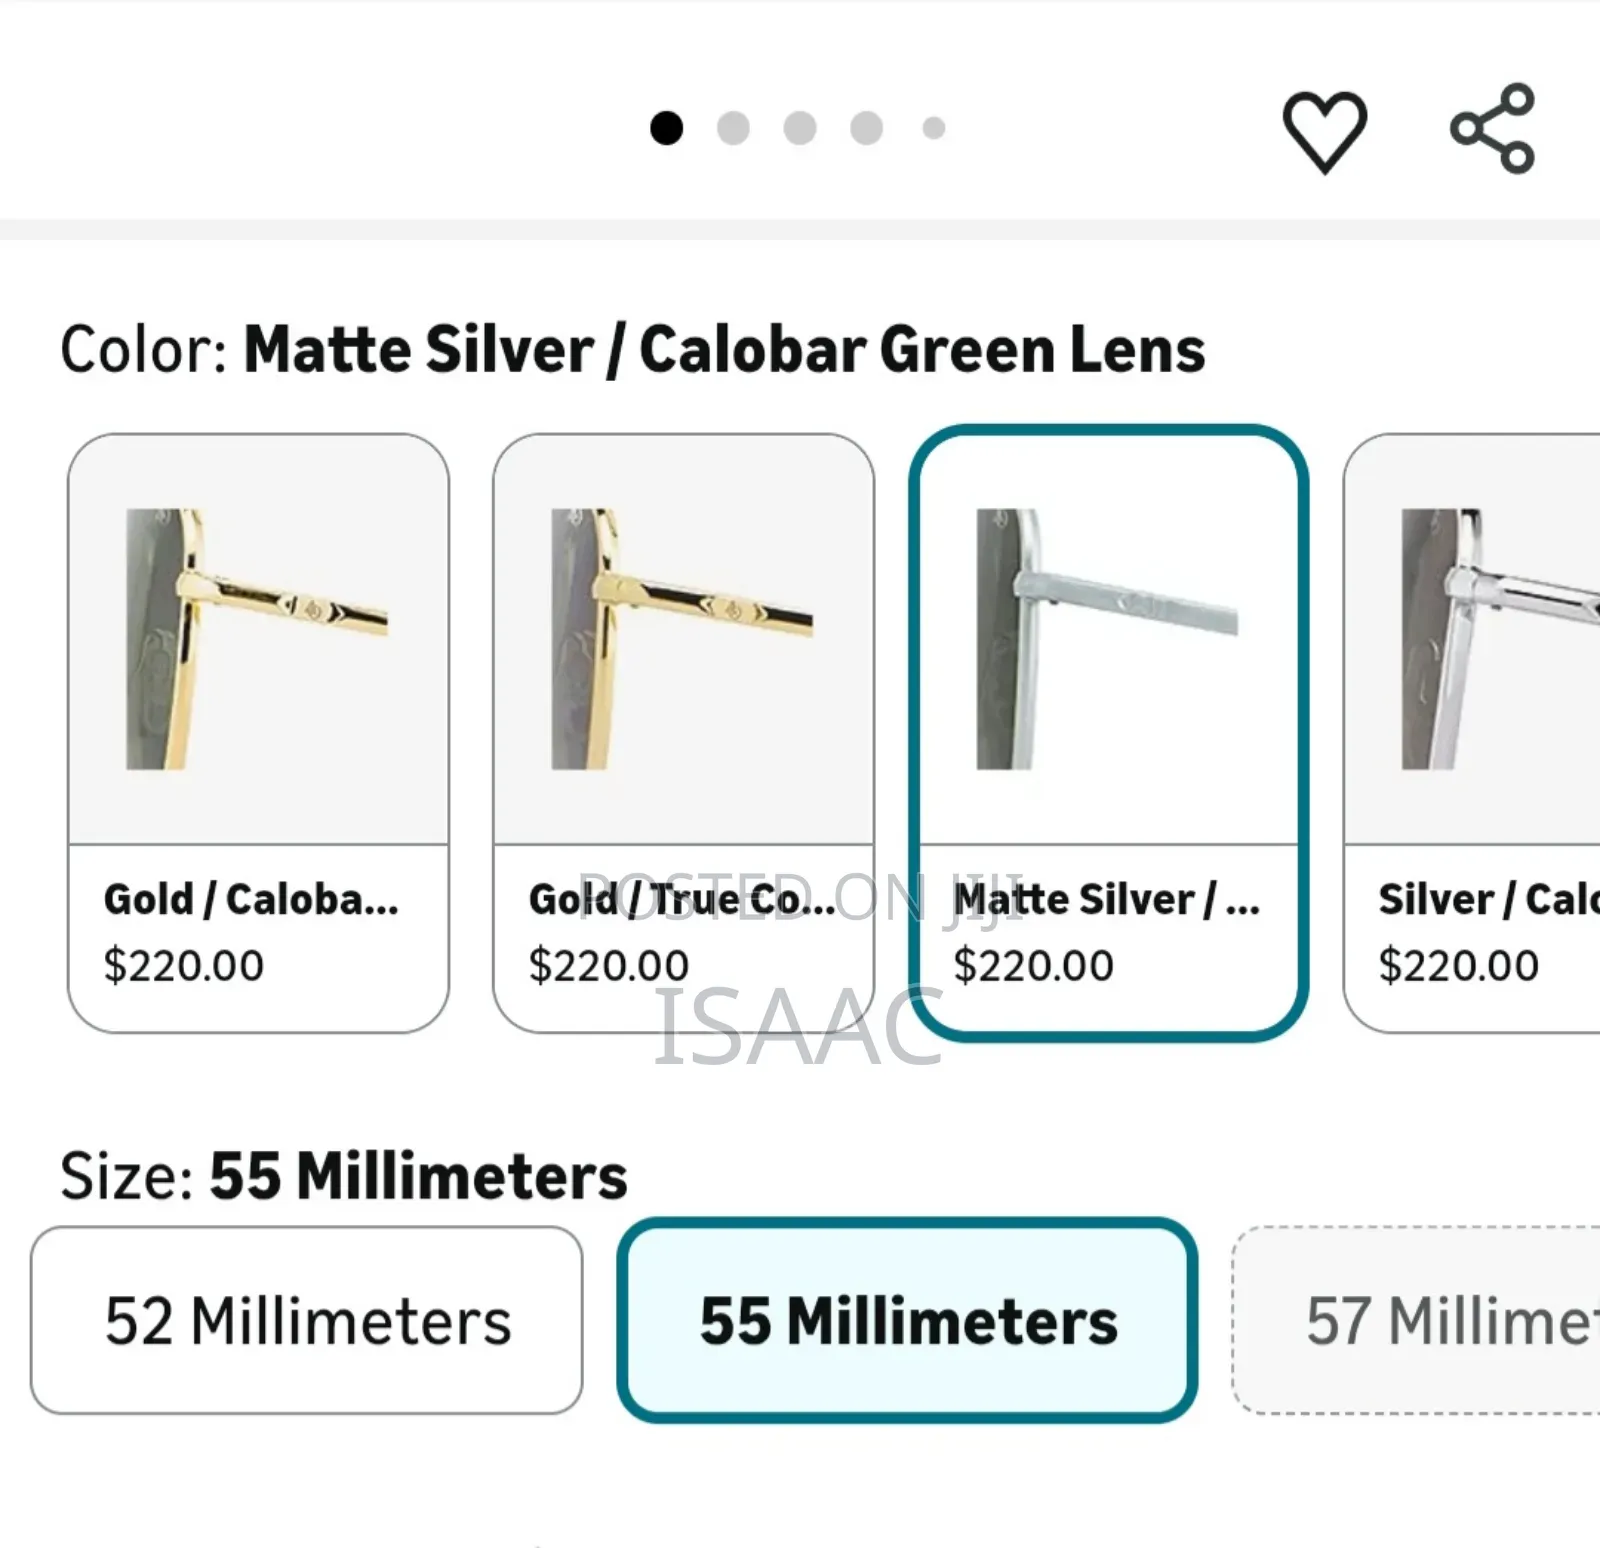Click the Matte Silver frame thumbnail image
This screenshot has height=1548, width=1600.
[1107, 639]
